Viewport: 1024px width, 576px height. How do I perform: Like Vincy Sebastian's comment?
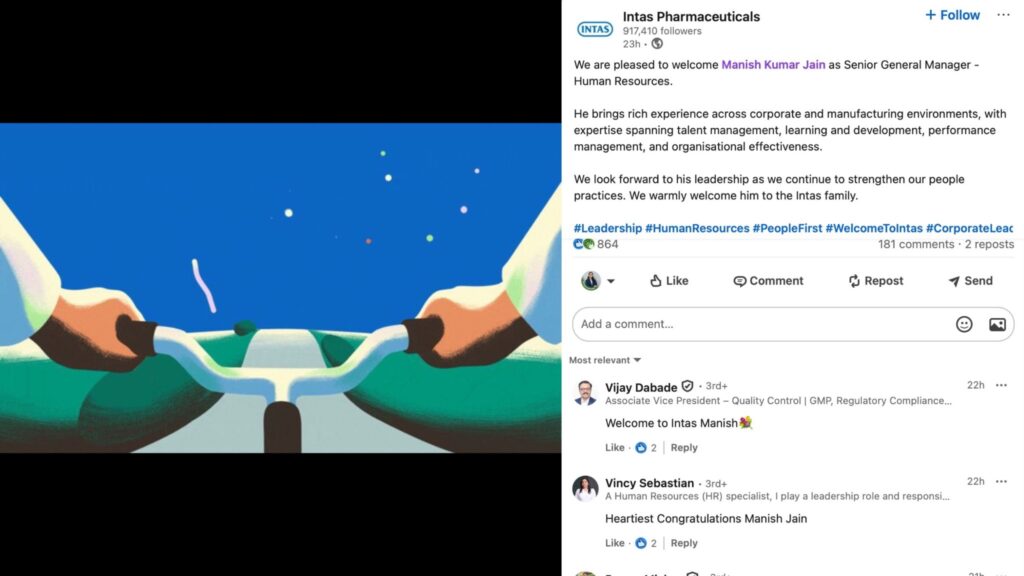tap(614, 543)
